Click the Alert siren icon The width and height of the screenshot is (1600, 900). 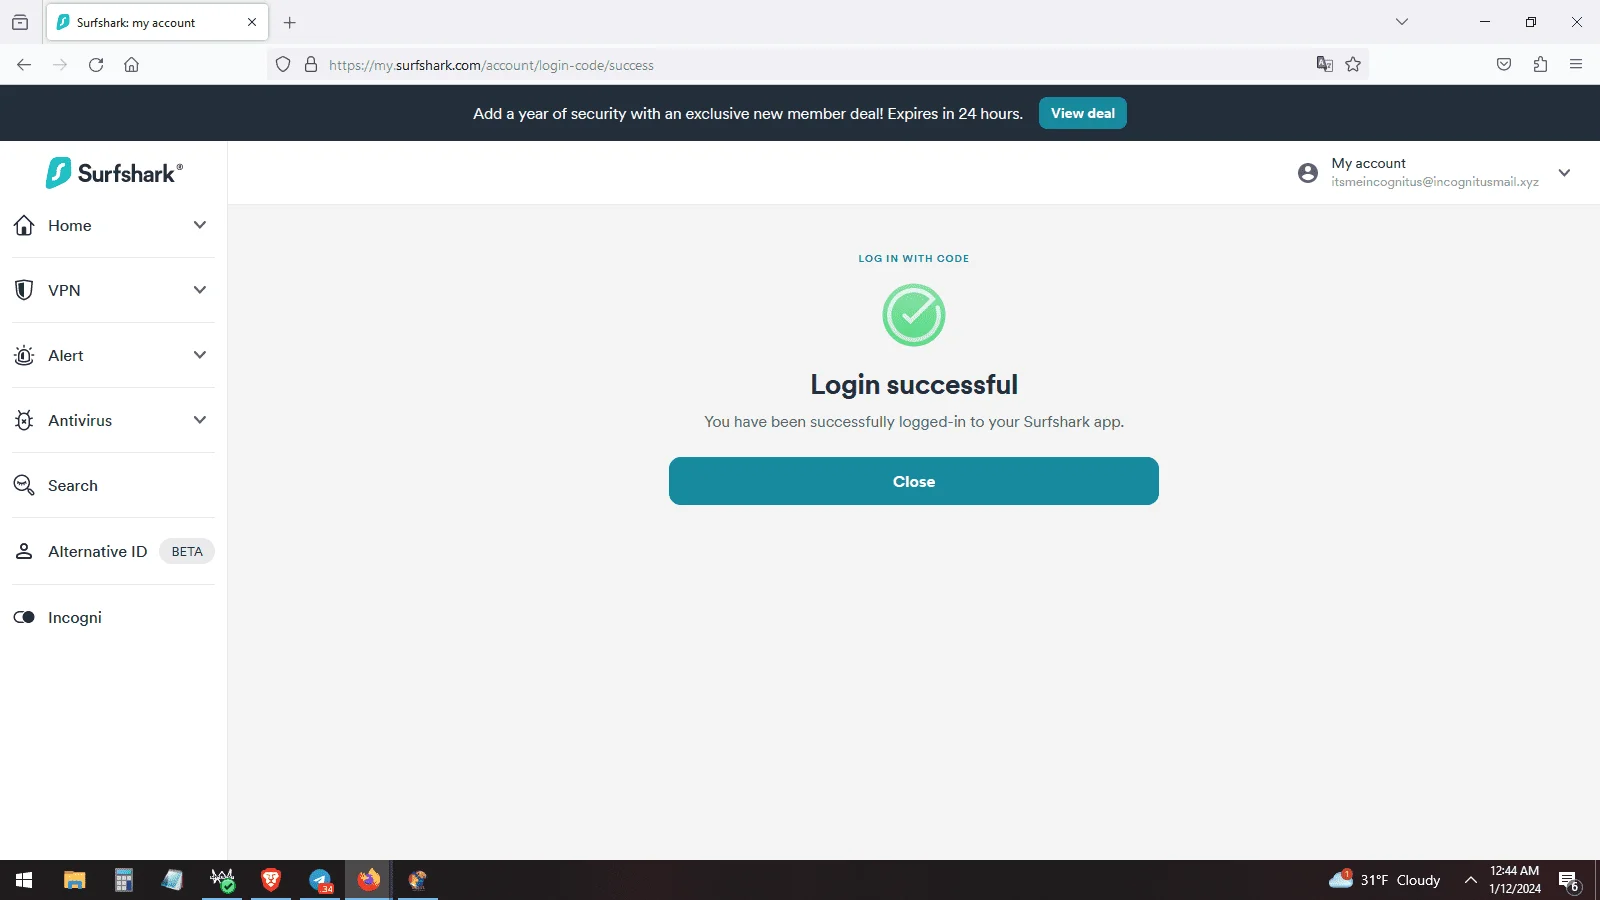point(24,356)
